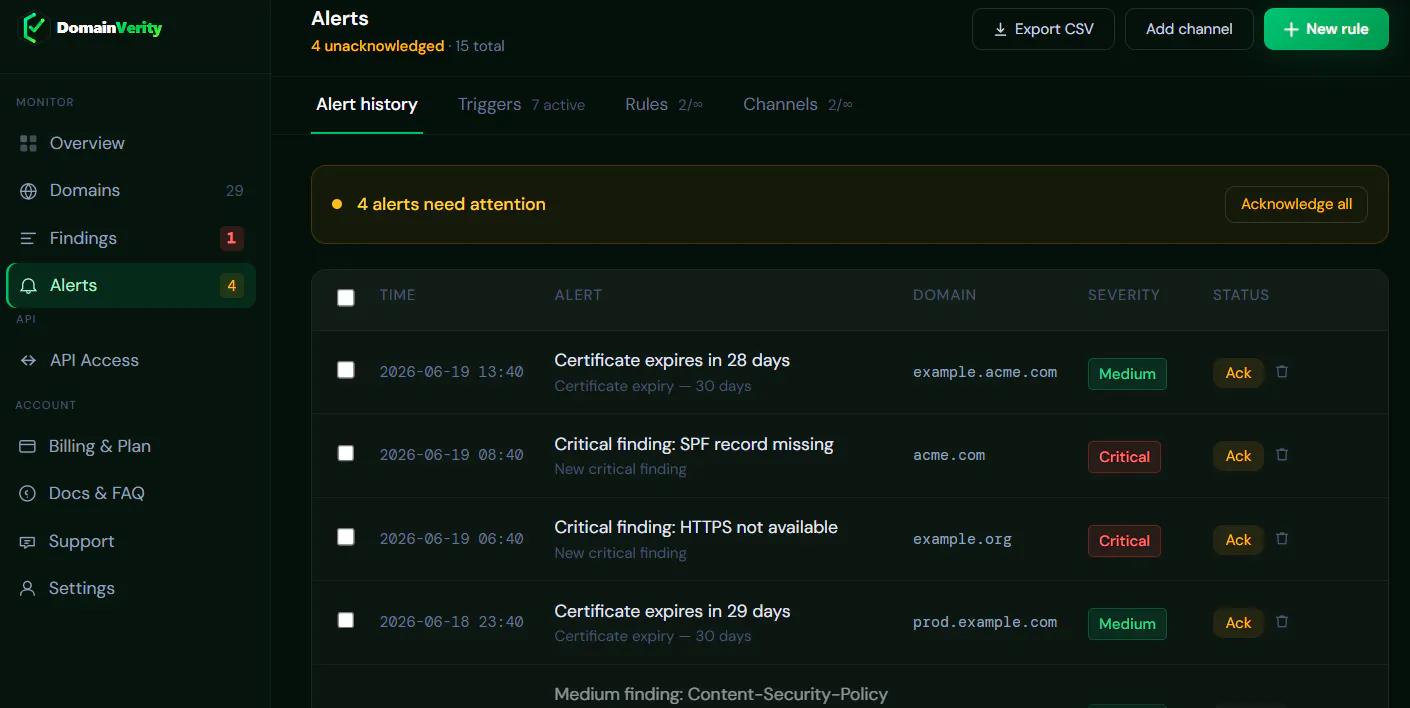Open Docs & FAQ page
The width and height of the screenshot is (1410, 708).
131,494
